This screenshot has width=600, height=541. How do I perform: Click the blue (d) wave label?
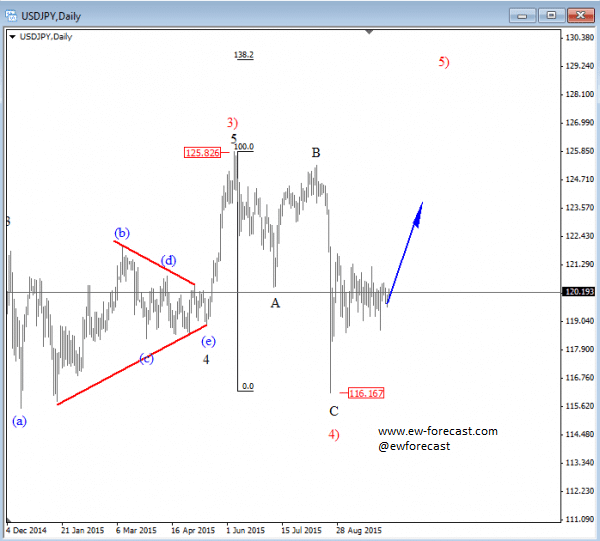click(168, 261)
